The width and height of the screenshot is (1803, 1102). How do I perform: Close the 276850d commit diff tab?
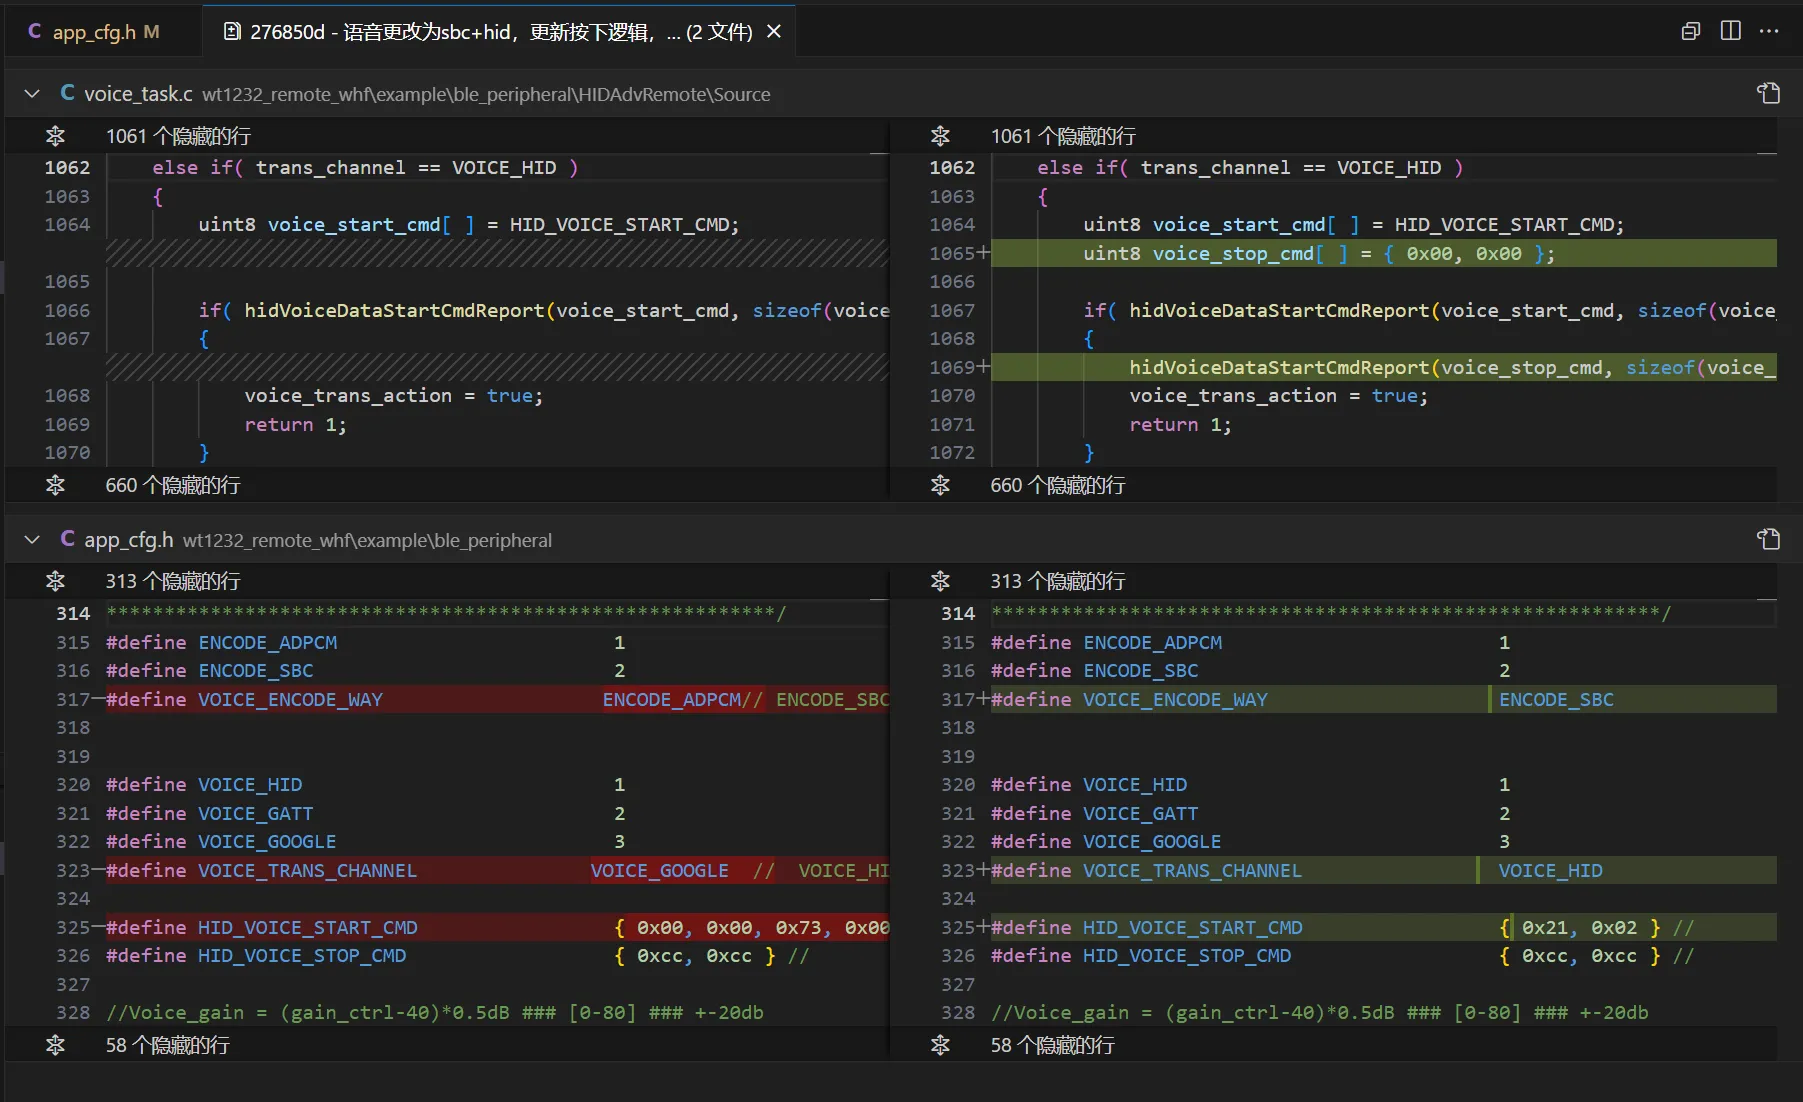point(773,32)
